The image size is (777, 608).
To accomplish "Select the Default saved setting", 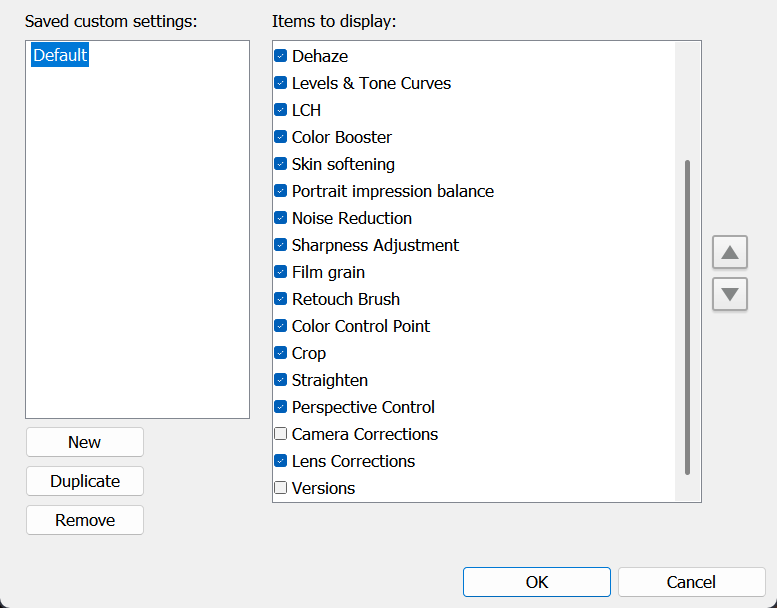I will [x=60, y=56].
